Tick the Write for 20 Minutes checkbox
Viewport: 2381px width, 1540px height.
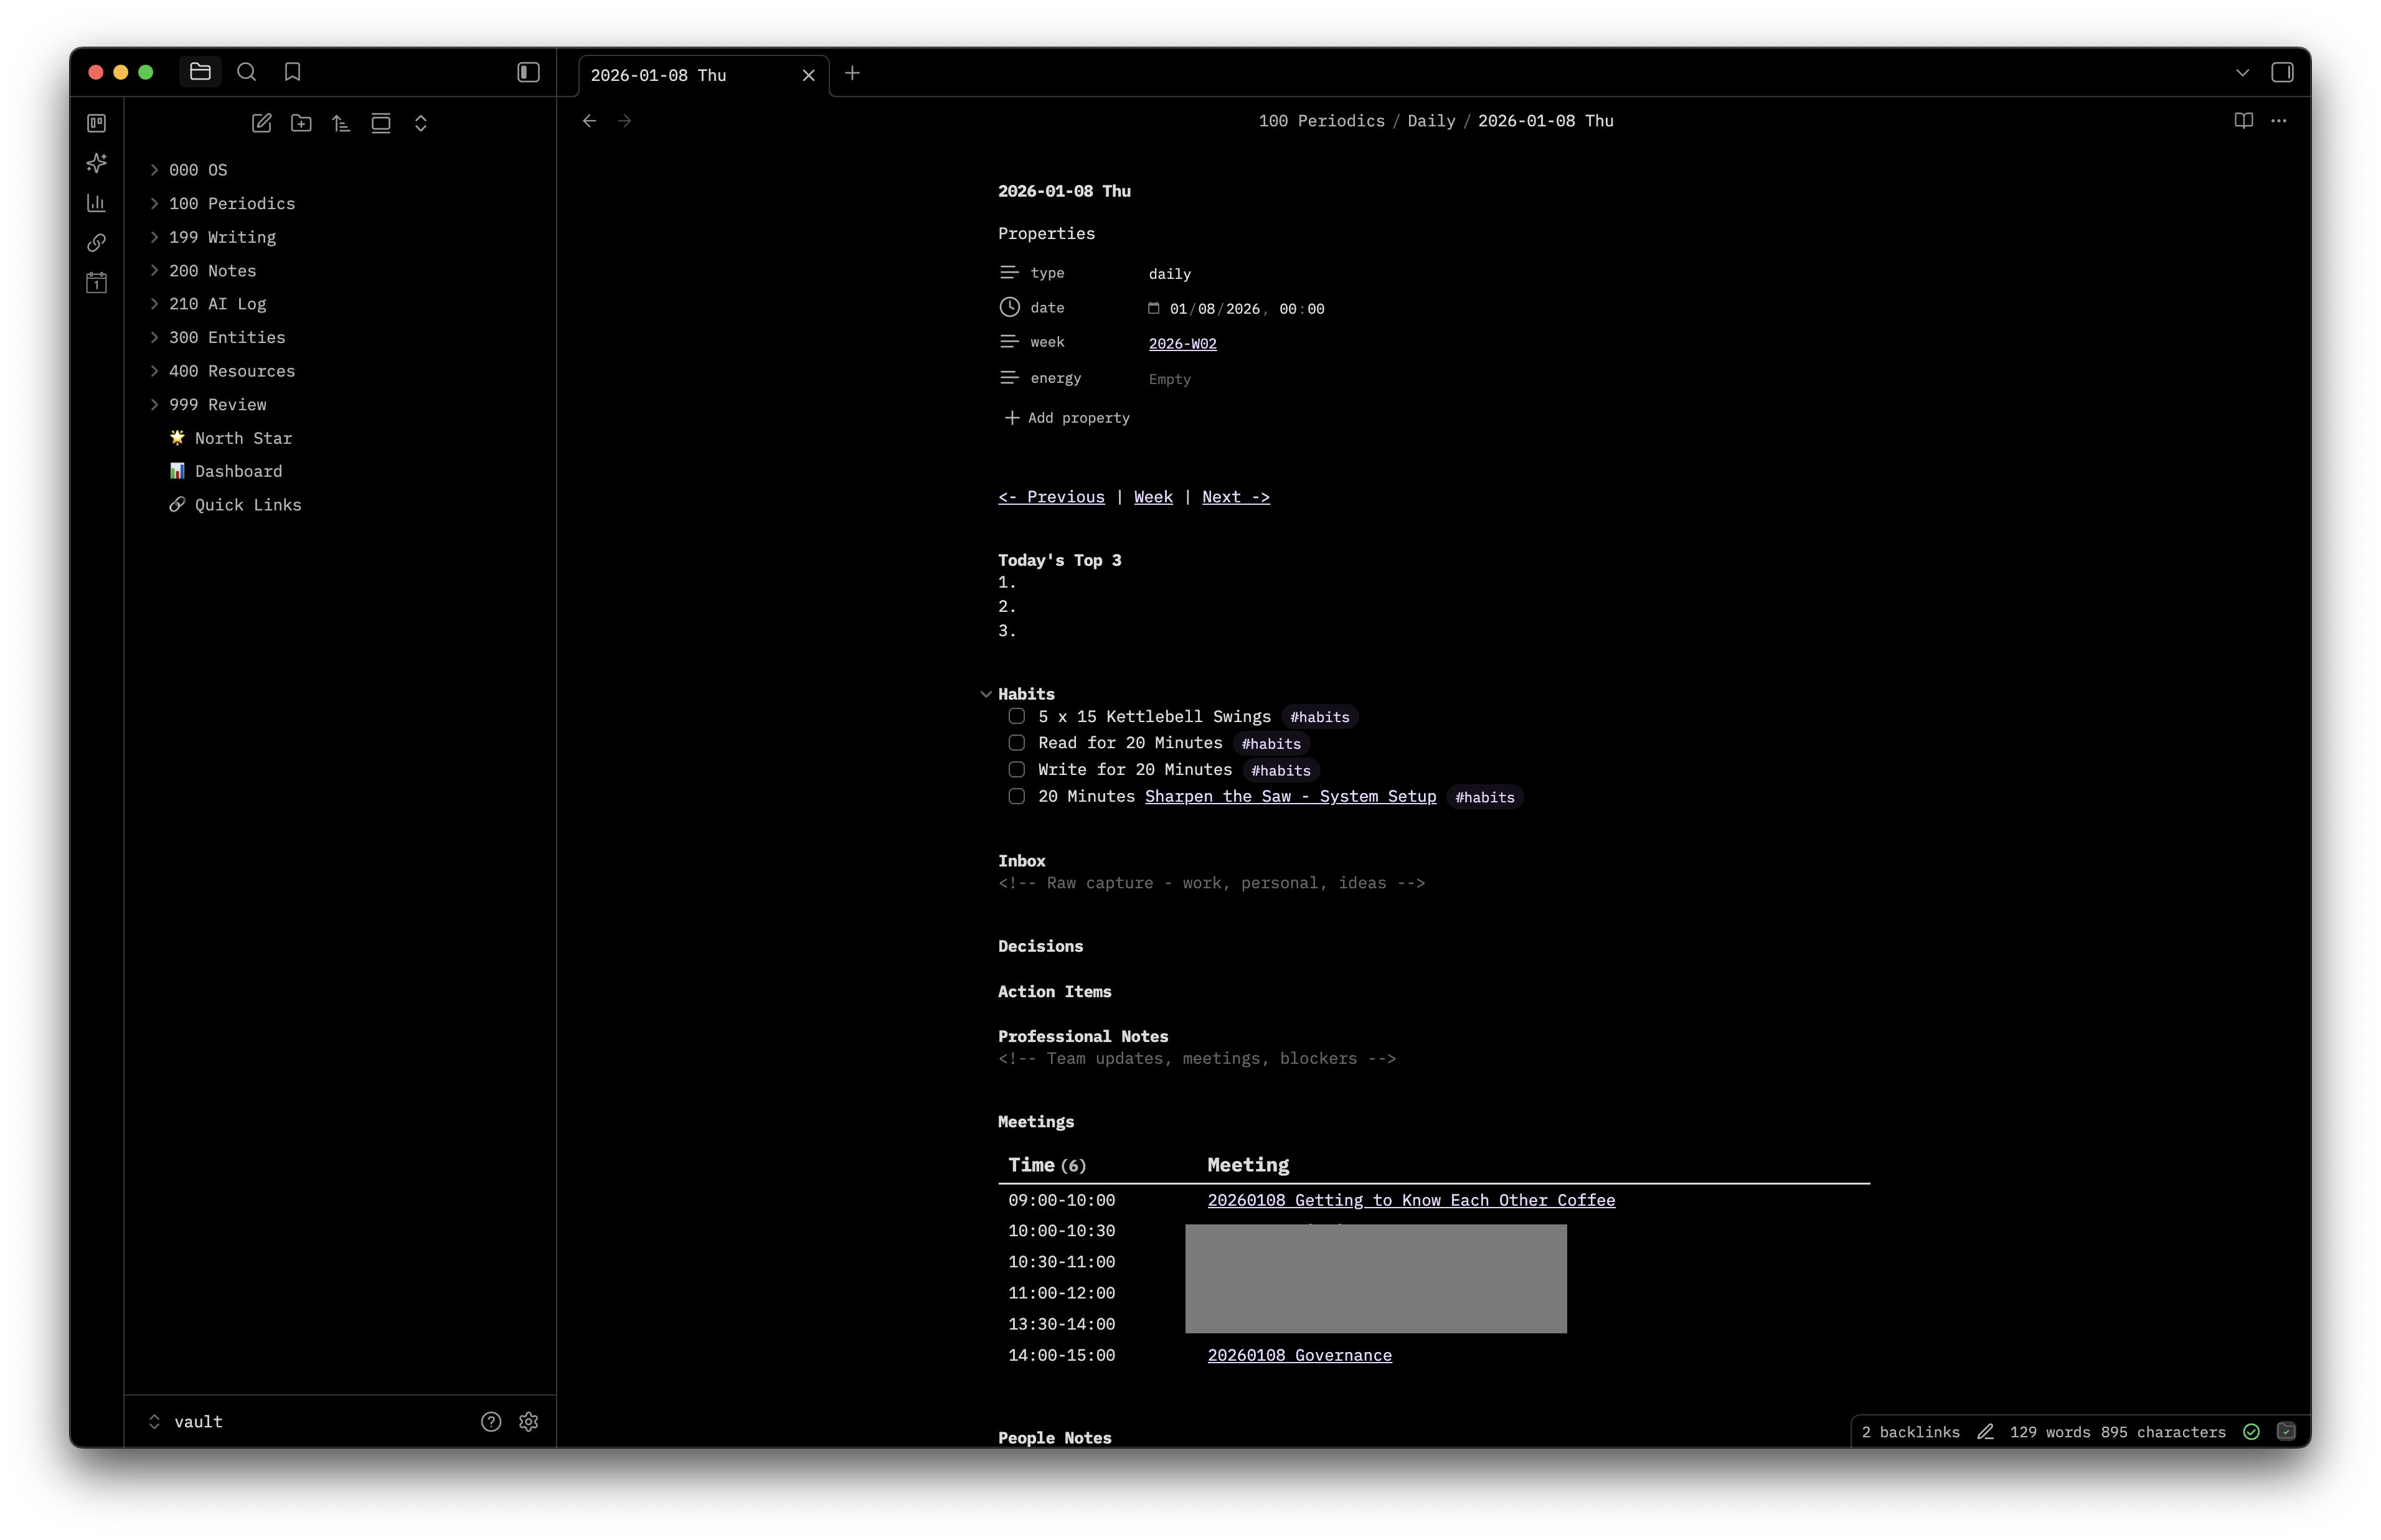coord(1017,770)
